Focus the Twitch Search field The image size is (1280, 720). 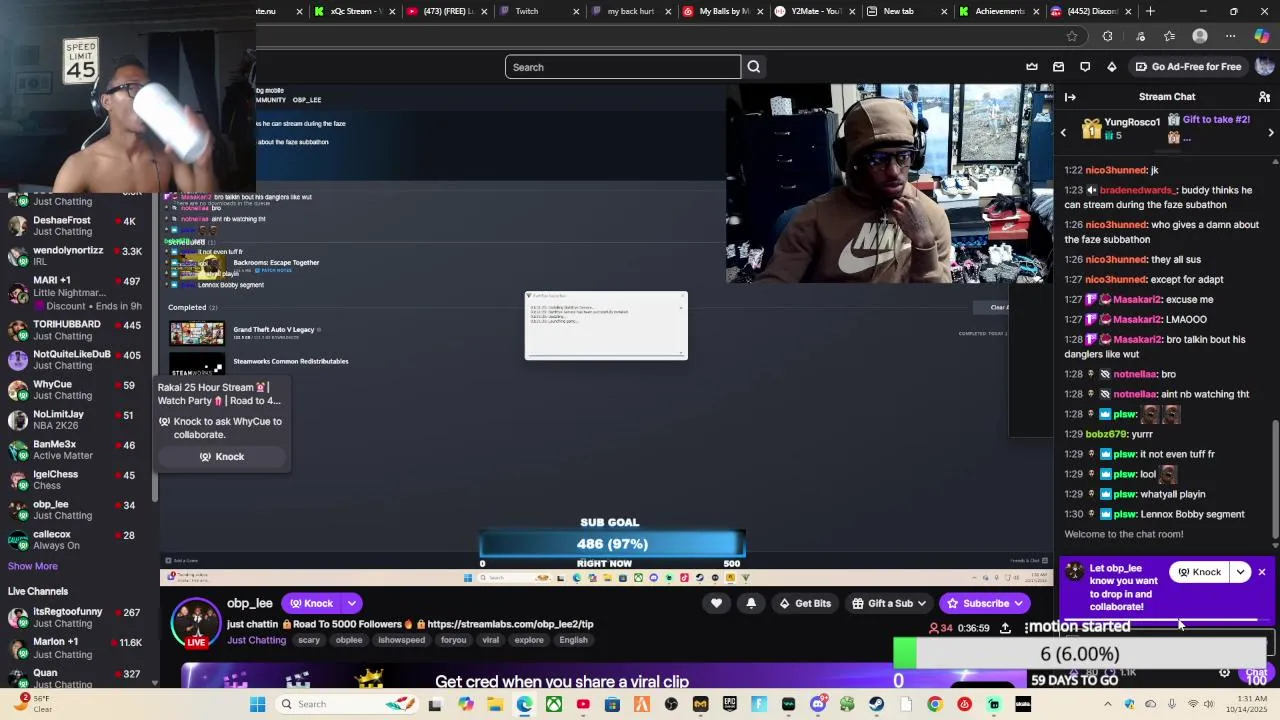[x=623, y=67]
